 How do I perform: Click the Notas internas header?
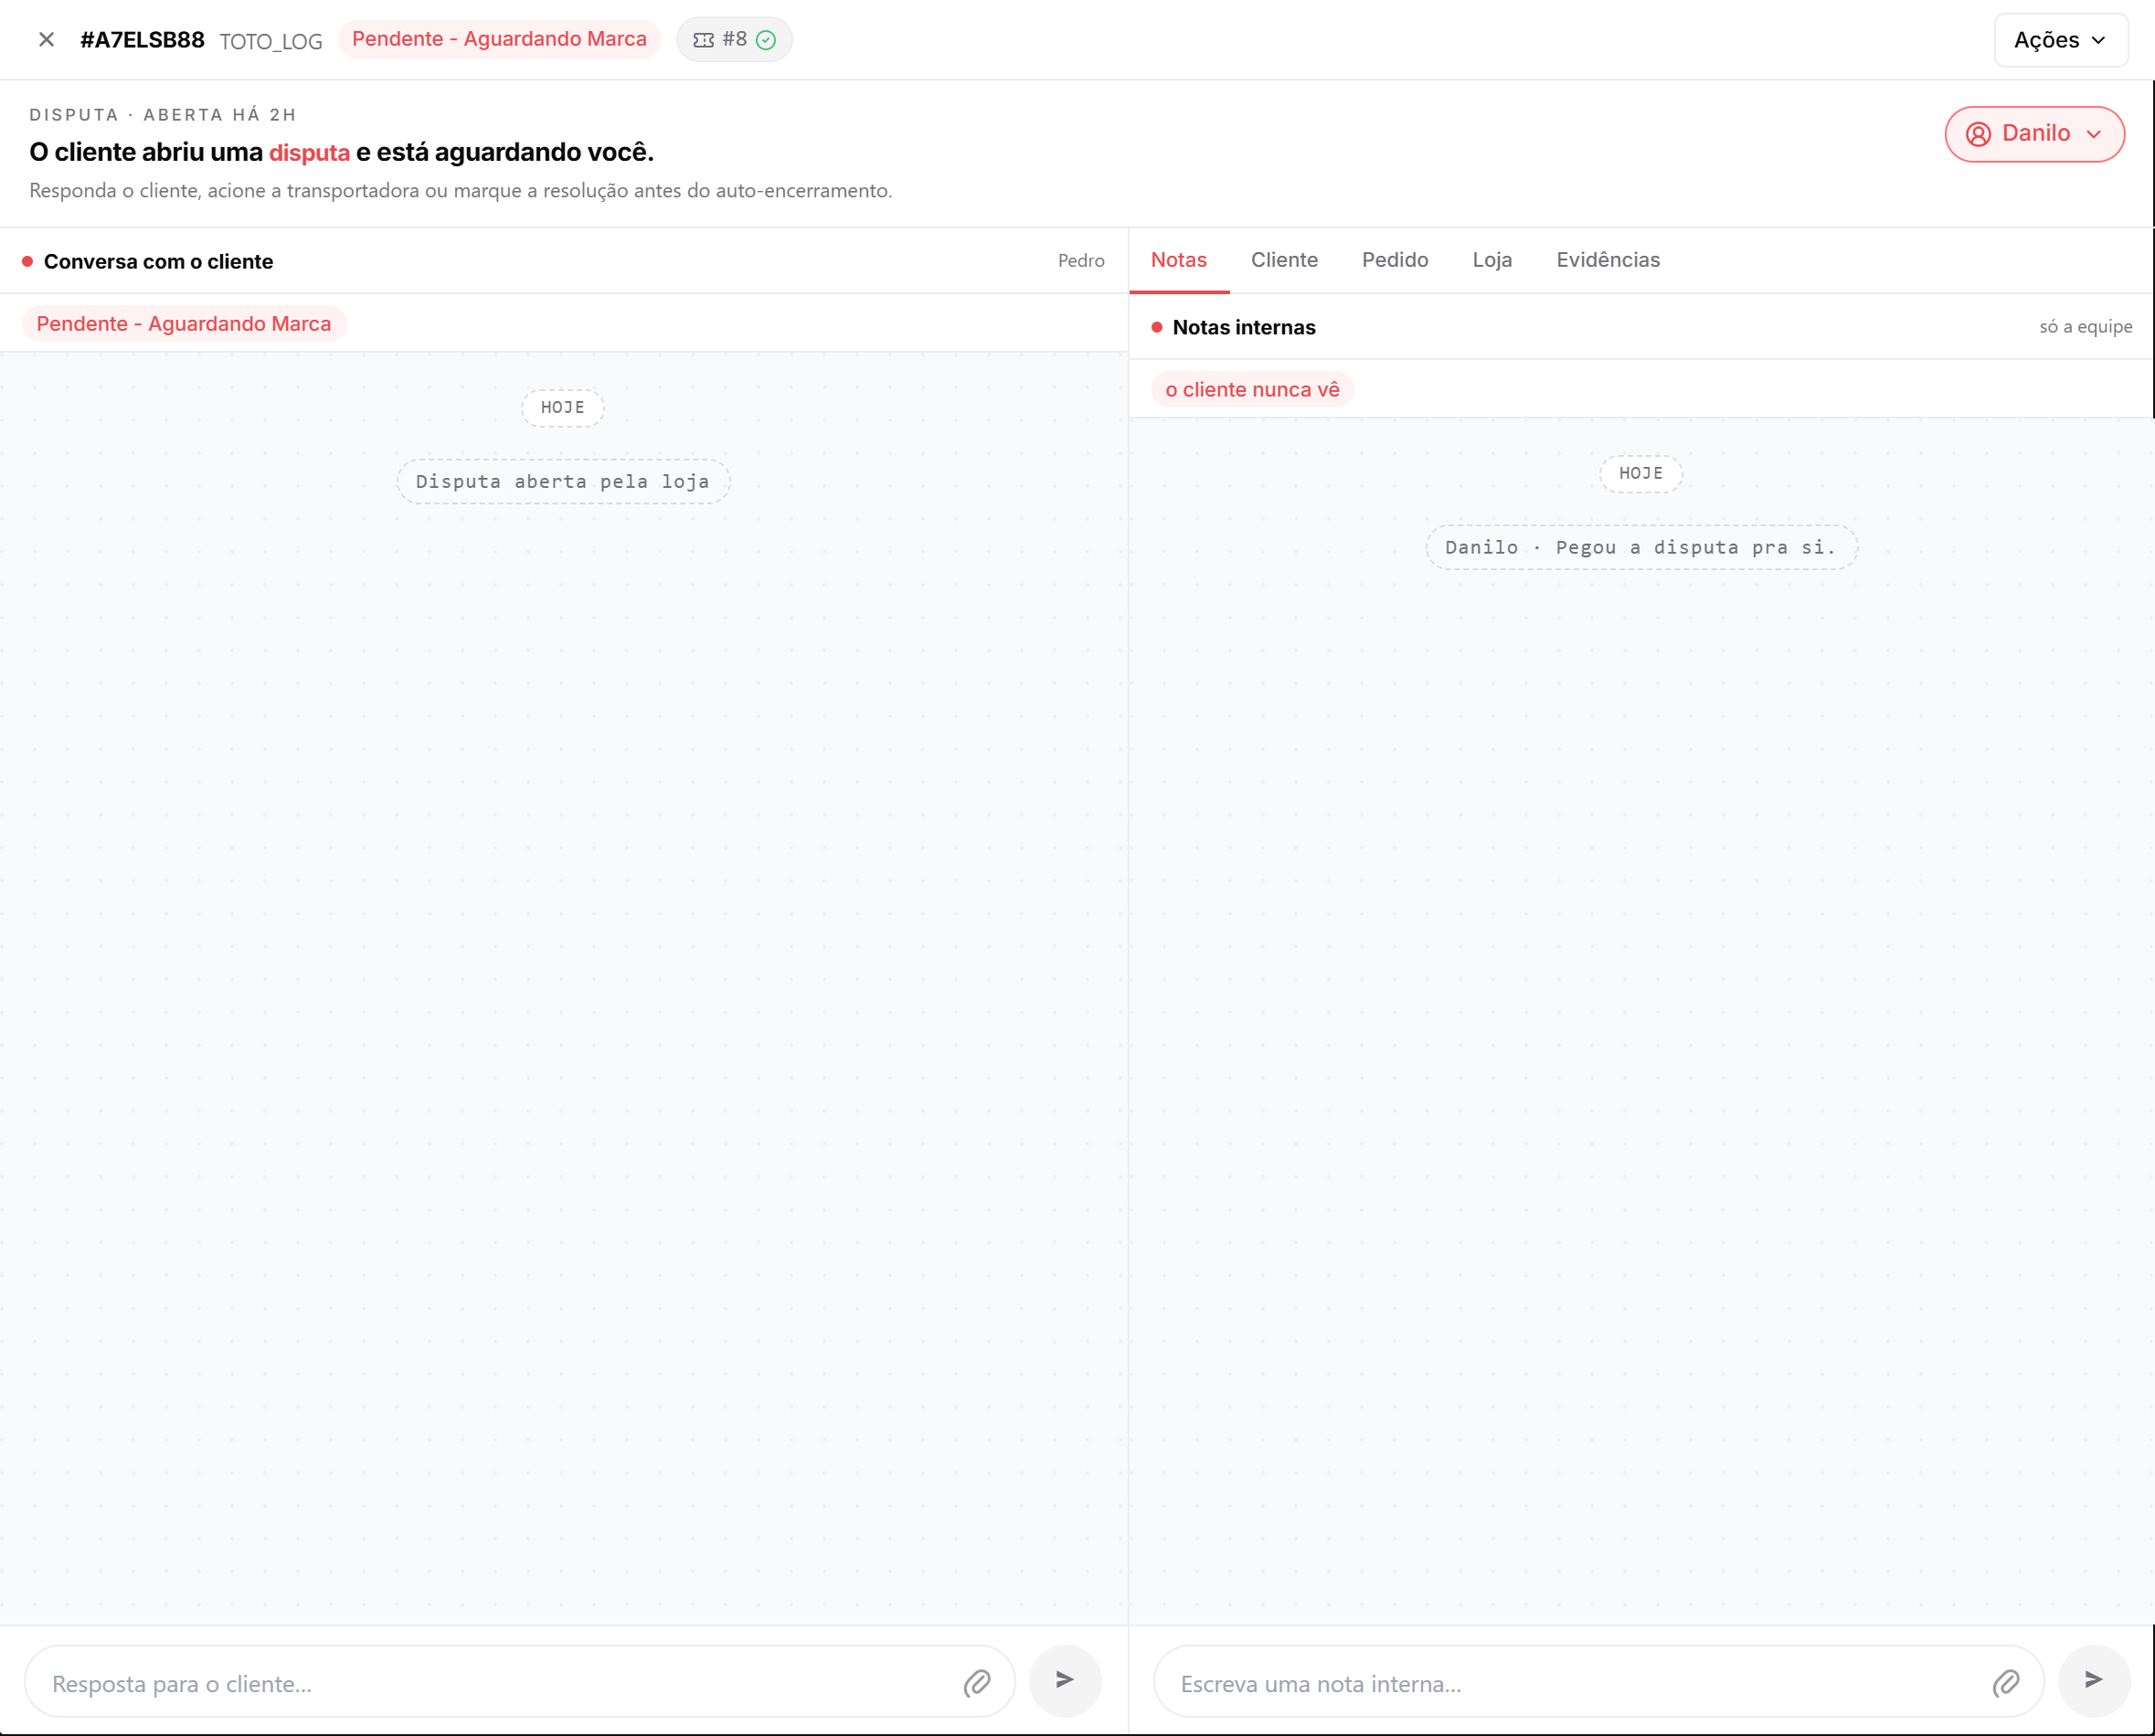click(1244, 328)
